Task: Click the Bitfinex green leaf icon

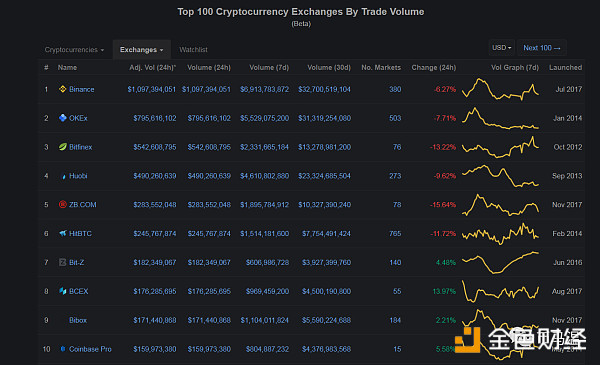Action: tap(63, 147)
